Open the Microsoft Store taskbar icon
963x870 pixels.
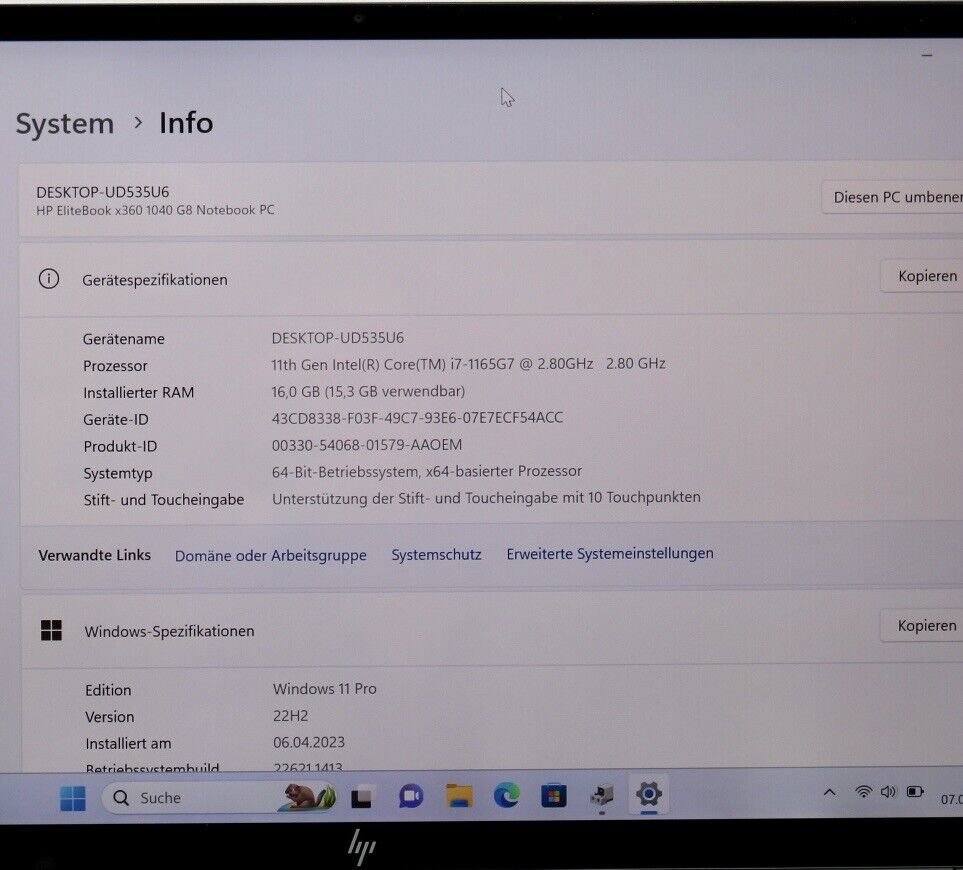(553, 796)
